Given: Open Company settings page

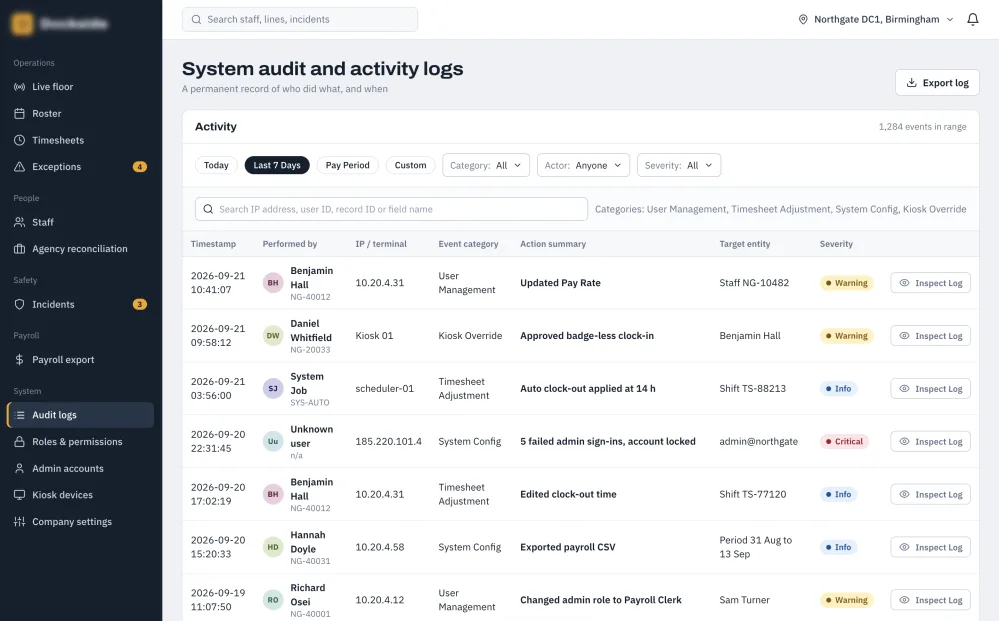Looking at the screenshot, I should 80,522.
